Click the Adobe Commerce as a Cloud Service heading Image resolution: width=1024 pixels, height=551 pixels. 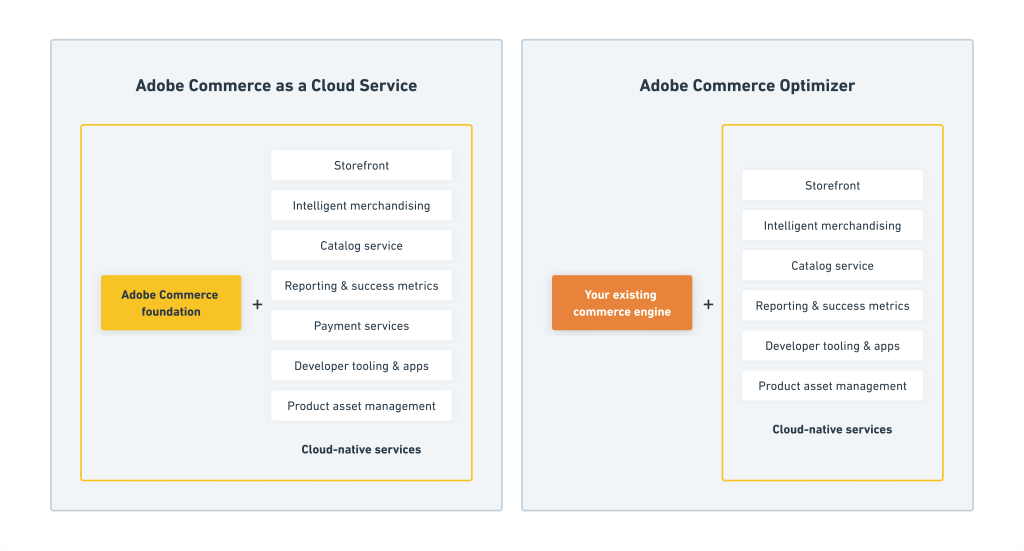pyautogui.click(x=276, y=86)
